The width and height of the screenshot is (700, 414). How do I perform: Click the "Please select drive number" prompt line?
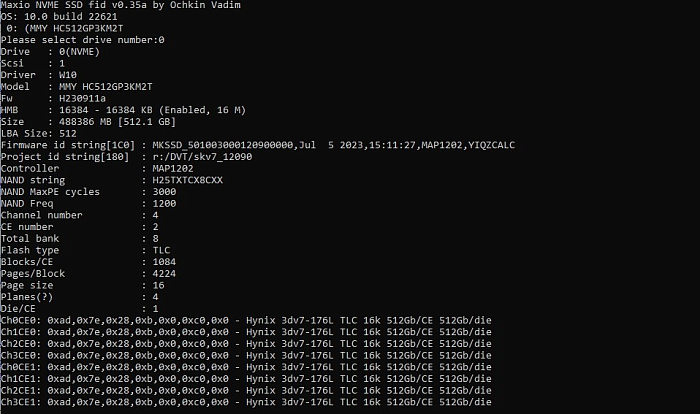click(x=83, y=40)
